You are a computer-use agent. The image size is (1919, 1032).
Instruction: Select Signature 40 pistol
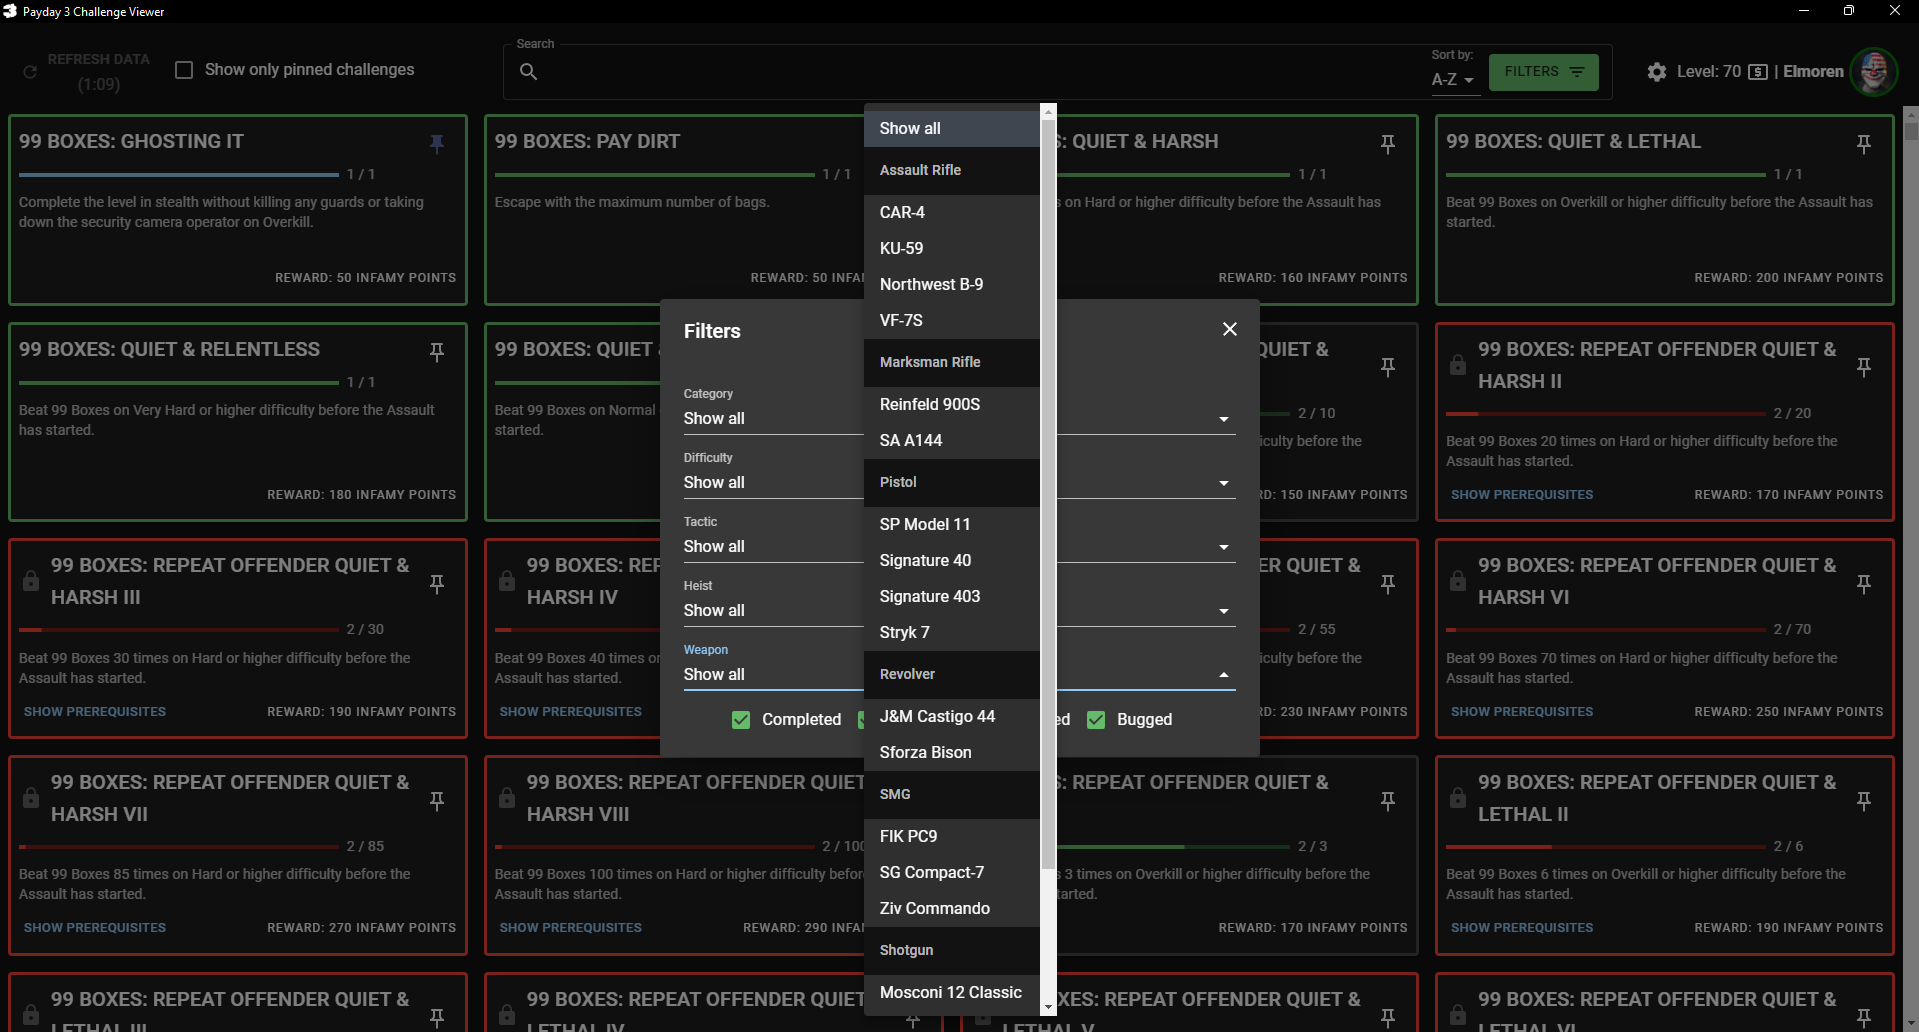point(952,560)
